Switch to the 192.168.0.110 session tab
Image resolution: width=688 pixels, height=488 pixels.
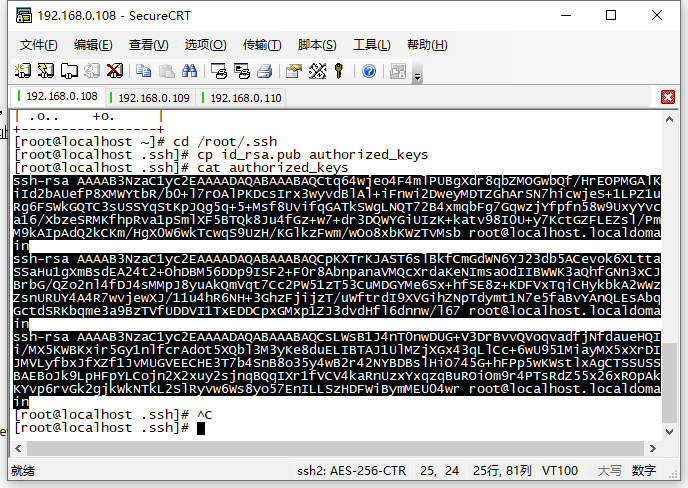[242, 98]
